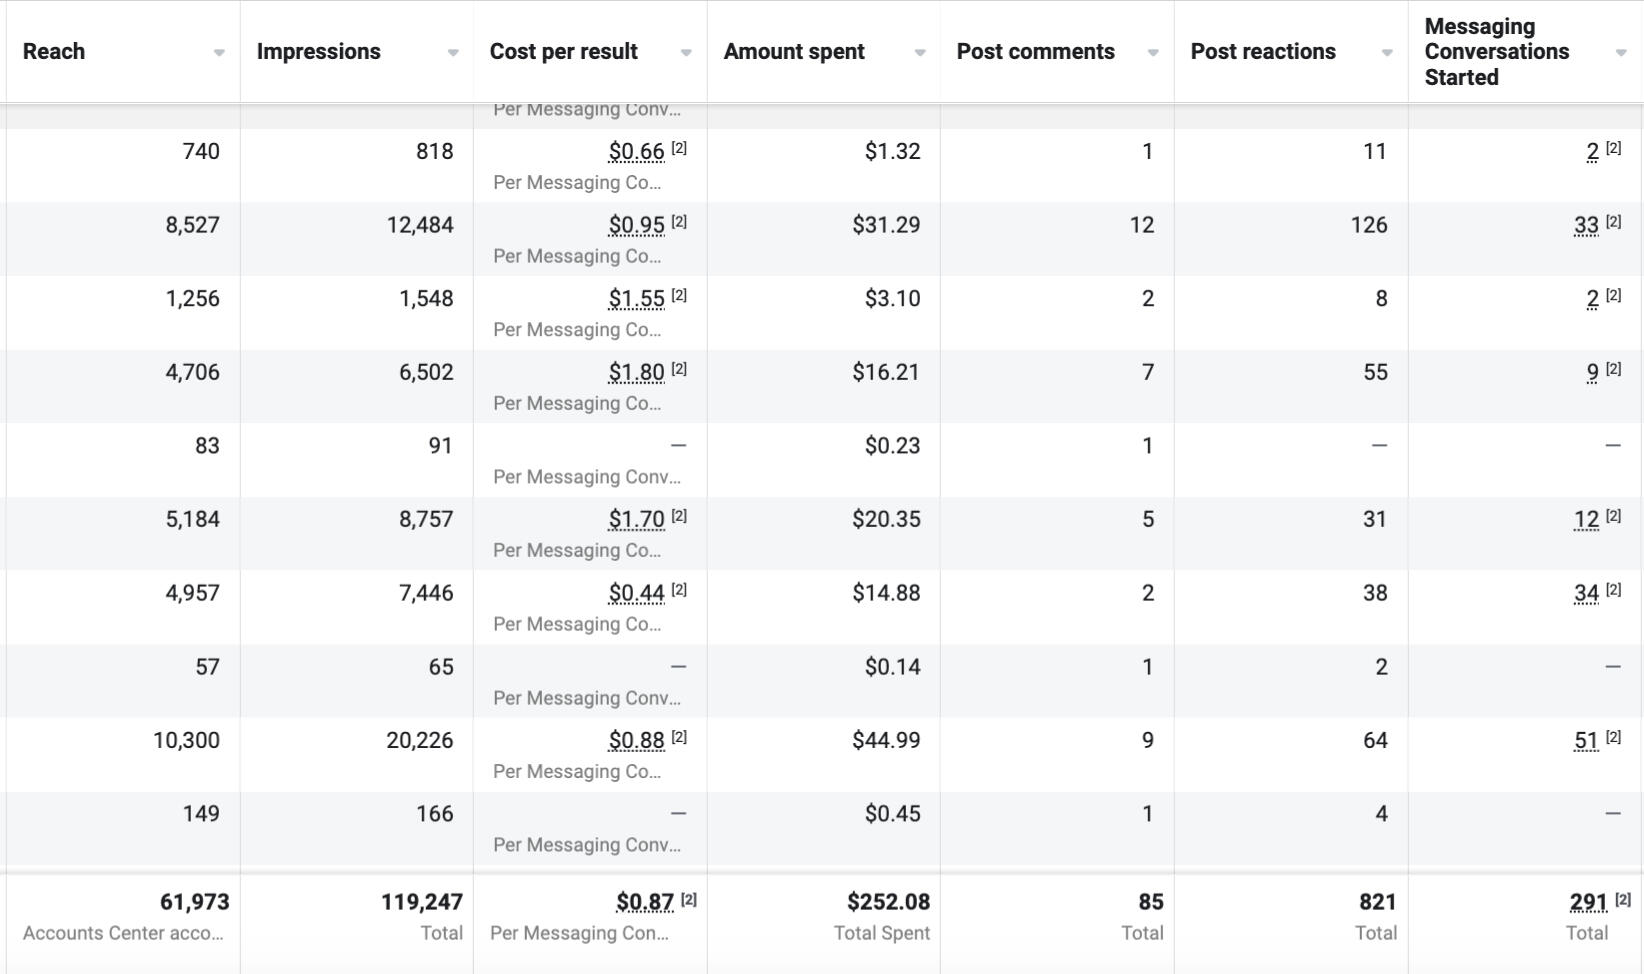1644x974 pixels.
Task: Expand the Messaging Conversations Started column arrow
Action: 1621,53
